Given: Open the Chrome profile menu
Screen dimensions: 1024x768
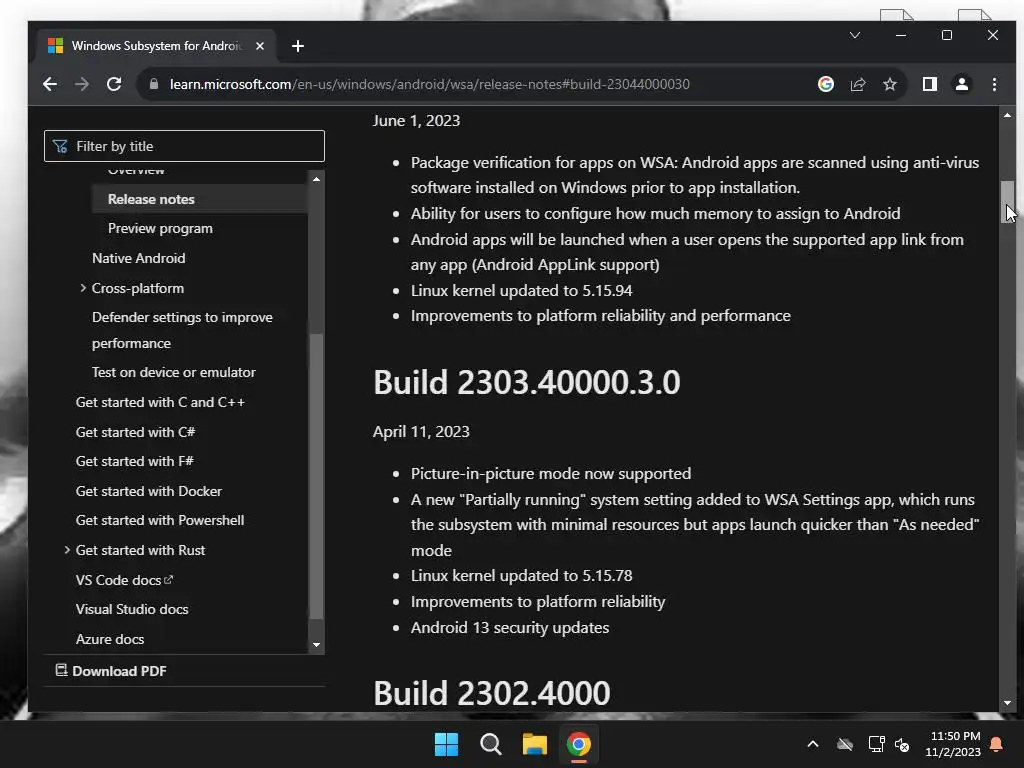Looking at the screenshot, I should [x=961, y=84].
